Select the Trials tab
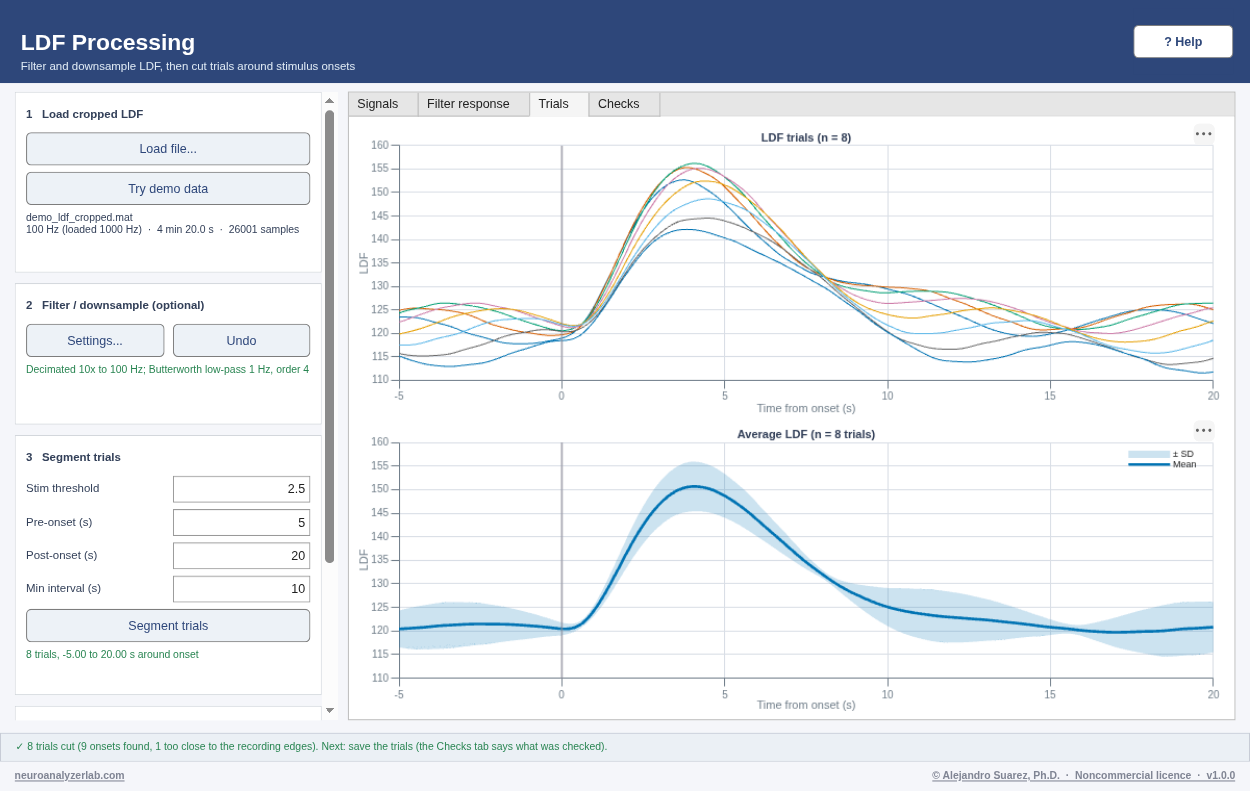This screenshot has width=1250, height=791. coord(559,104)
